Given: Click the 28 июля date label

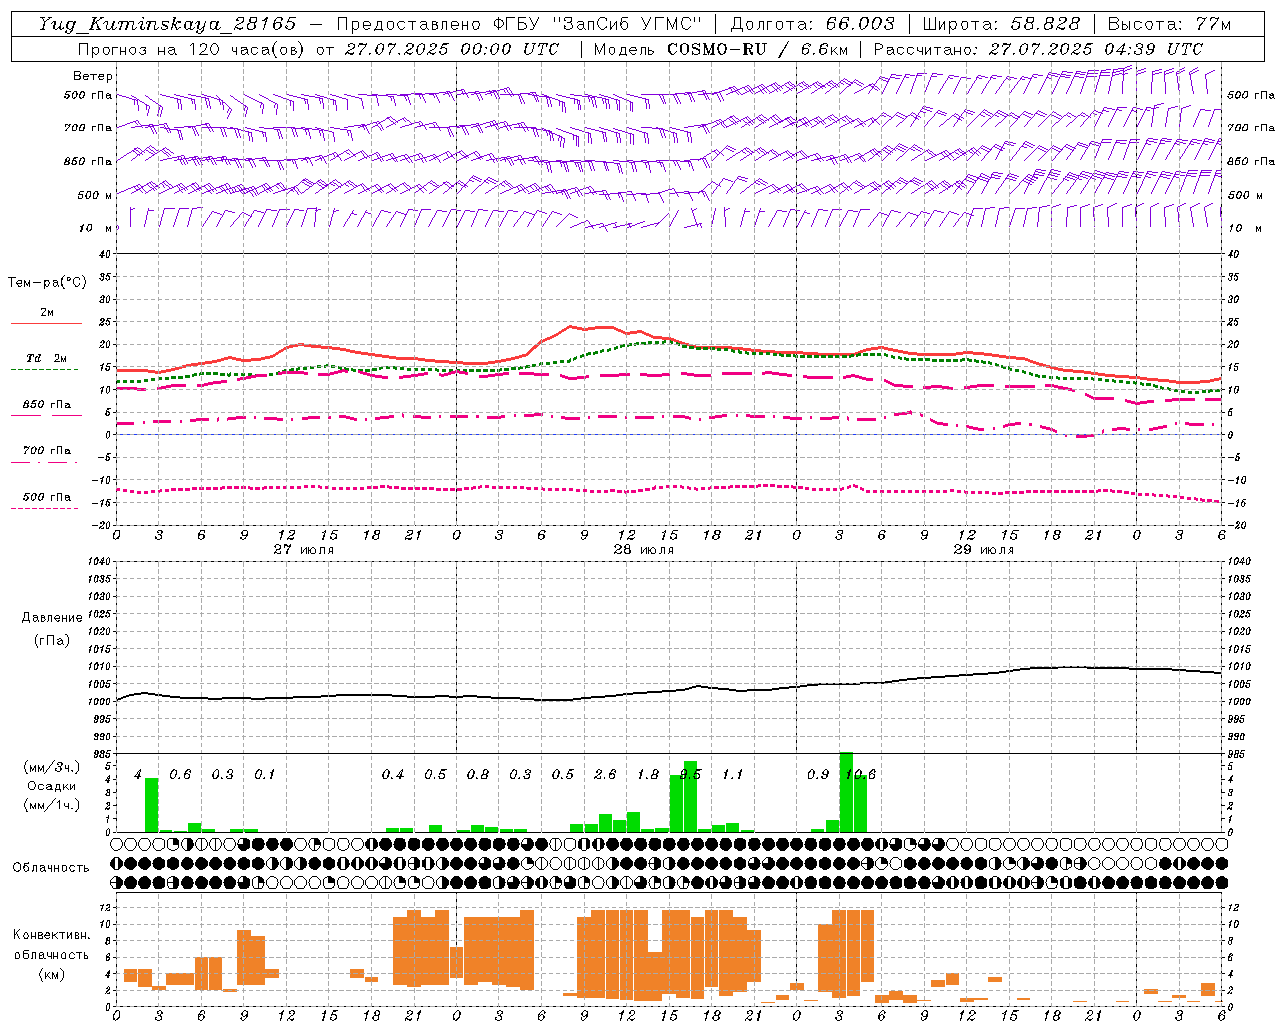Looking at the screenshot, I should 644,550.
